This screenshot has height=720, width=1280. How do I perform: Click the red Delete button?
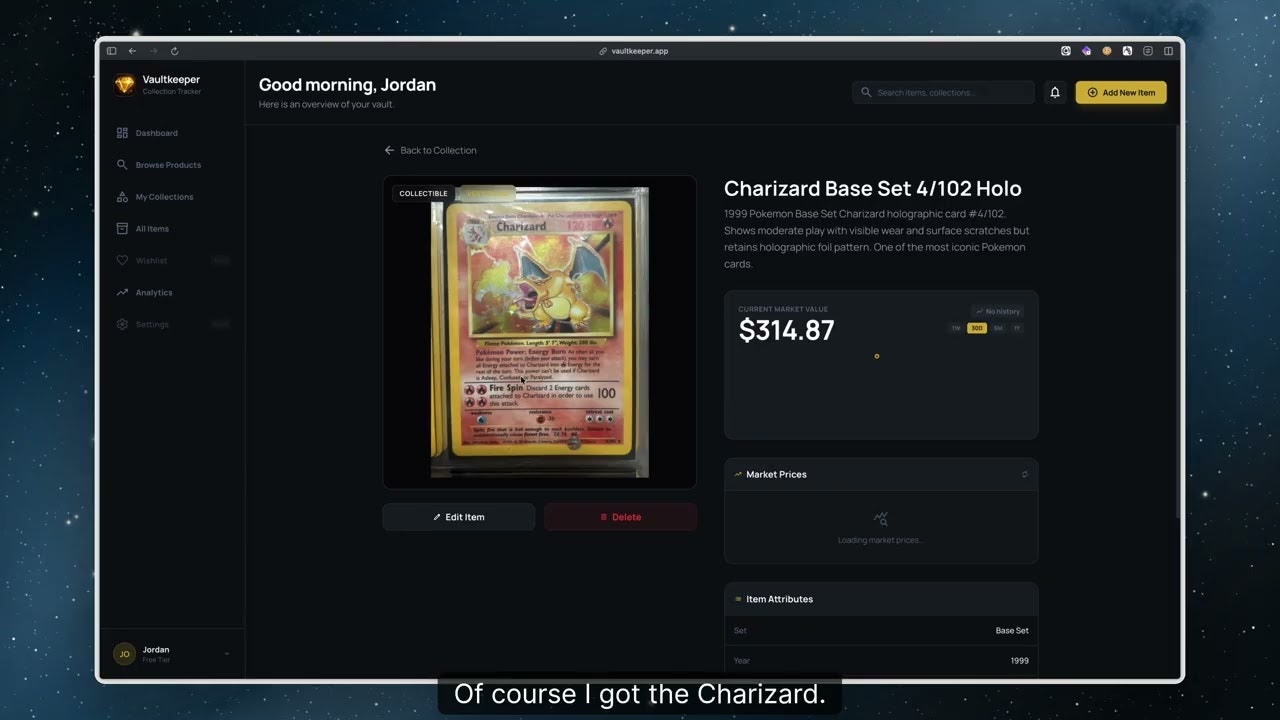click(x=621, y=517)
